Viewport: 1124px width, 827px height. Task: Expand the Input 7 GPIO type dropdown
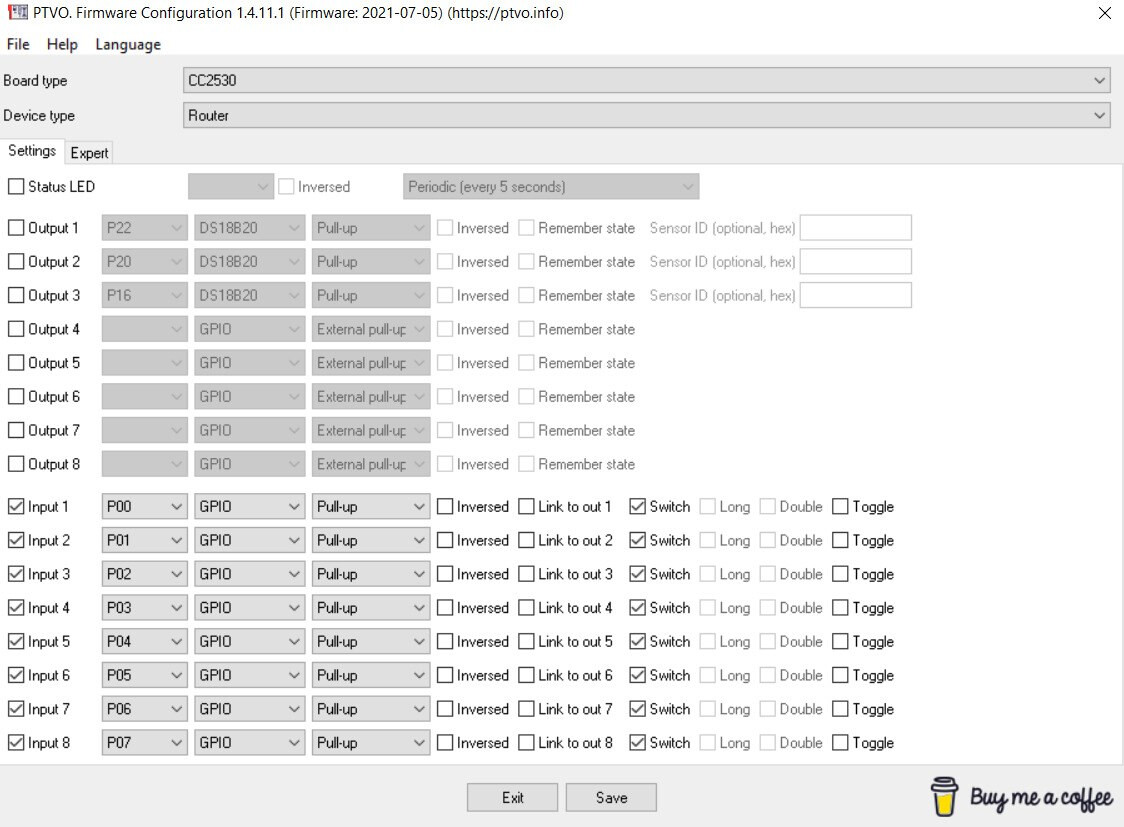pos(249,709)
